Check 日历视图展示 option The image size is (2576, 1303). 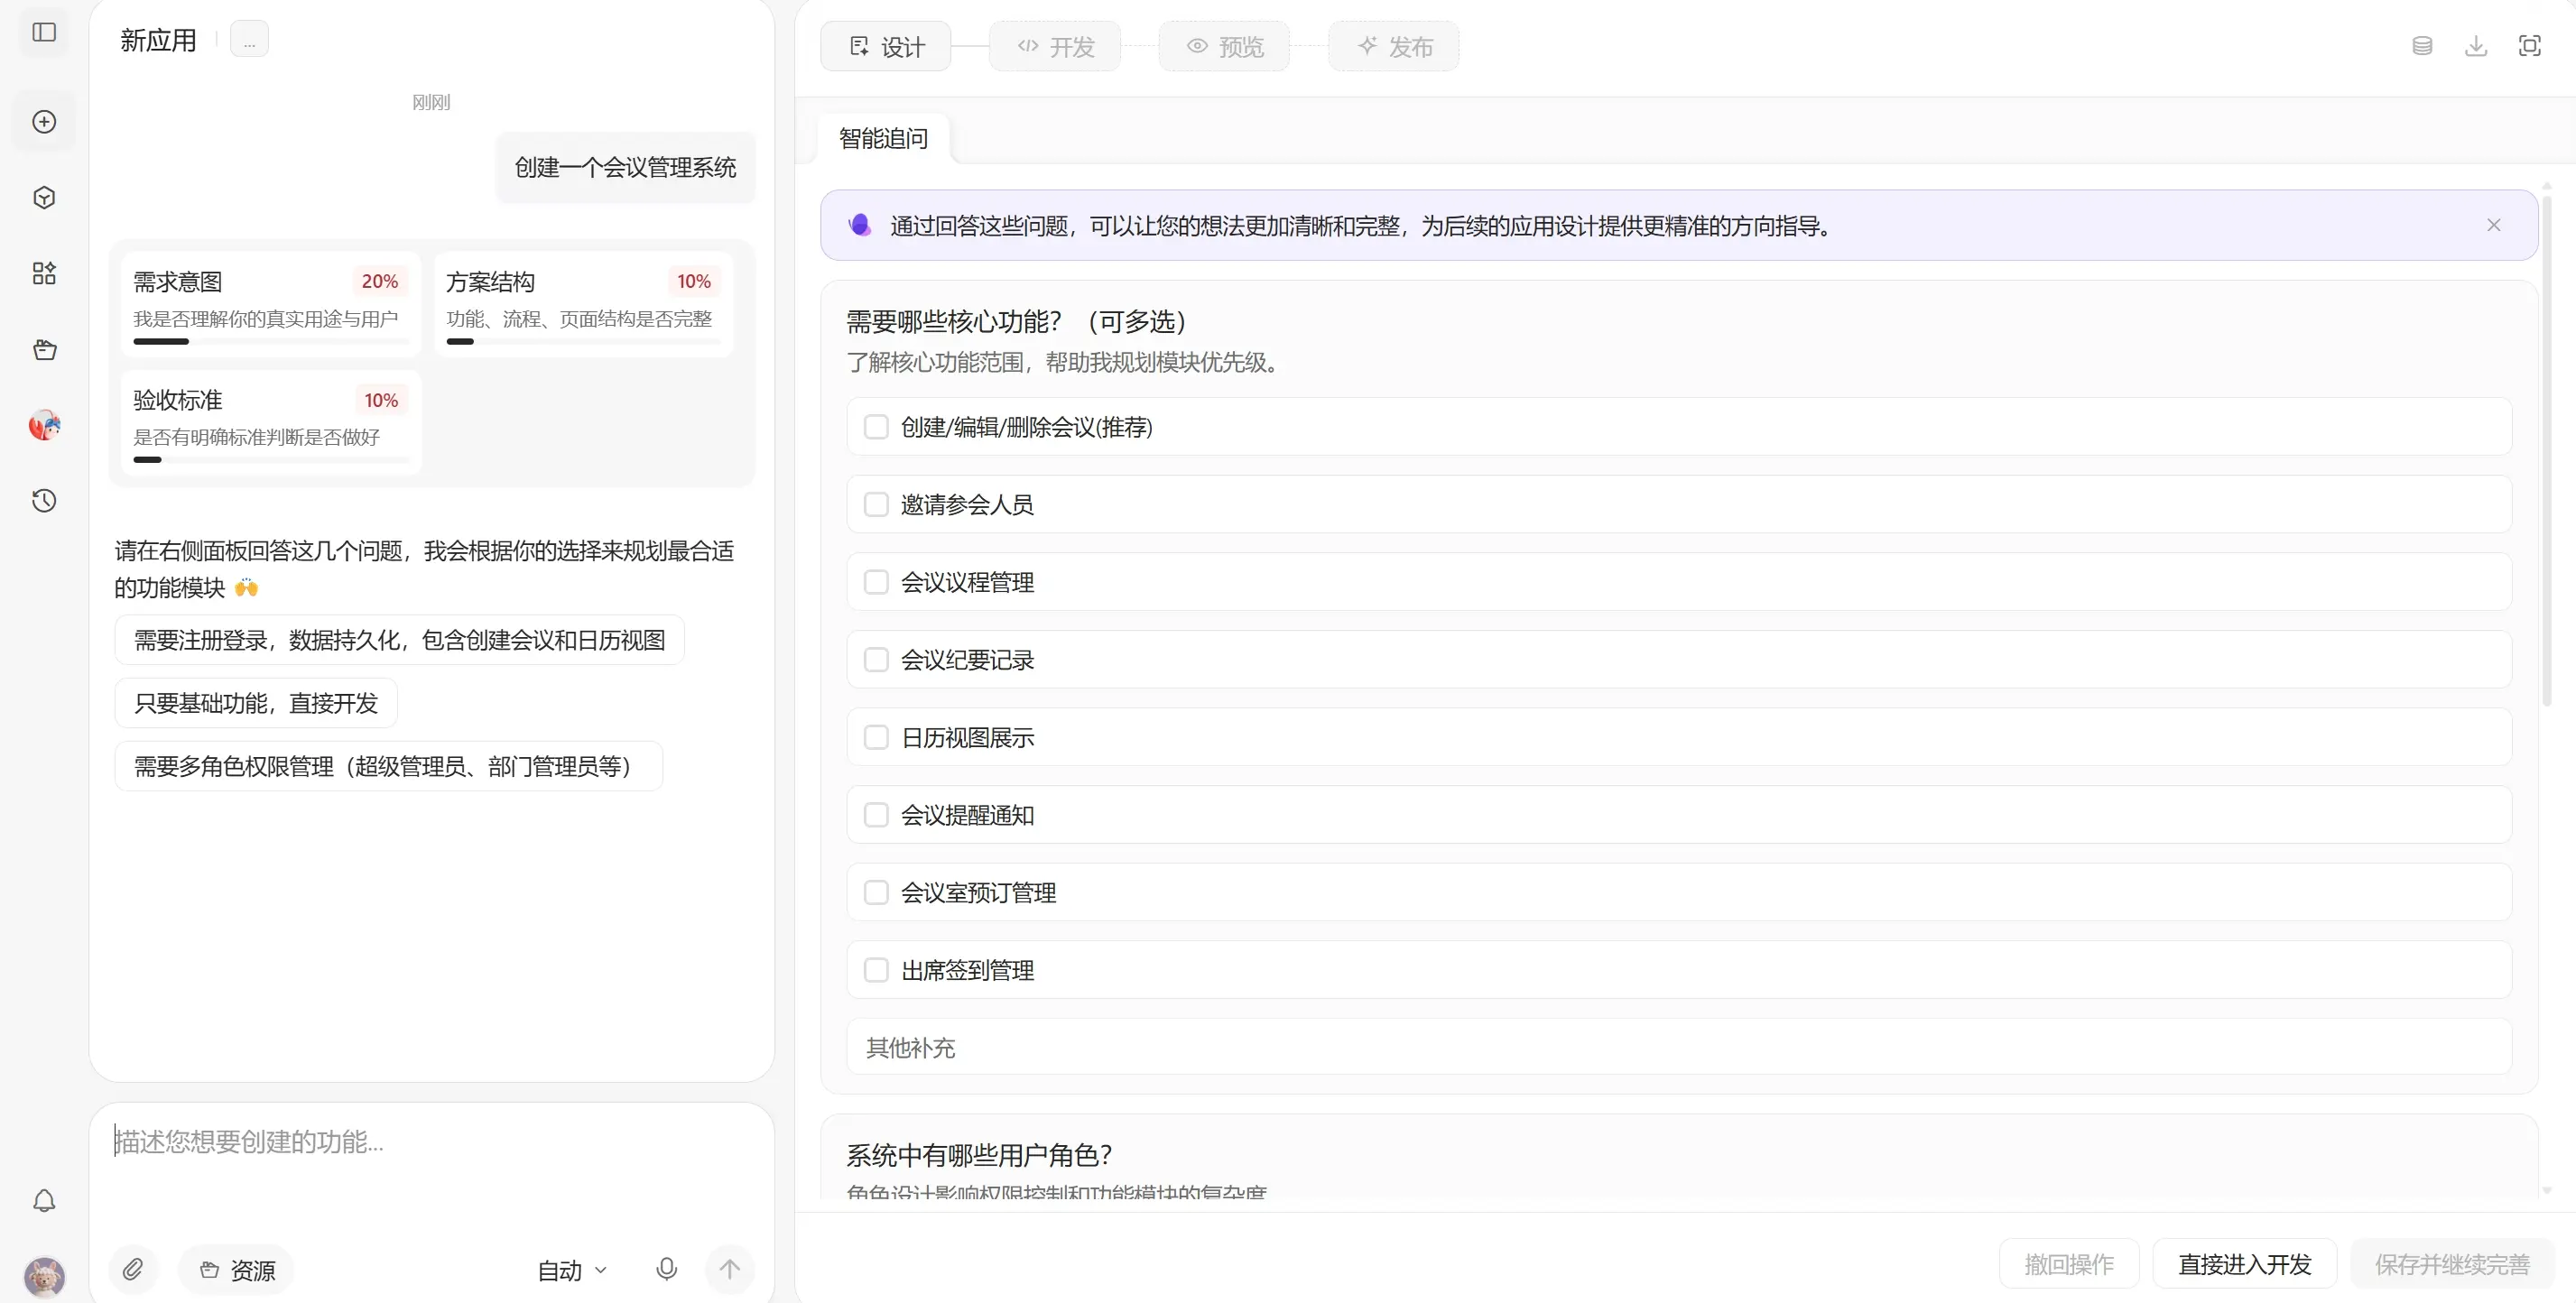point(876,737)
